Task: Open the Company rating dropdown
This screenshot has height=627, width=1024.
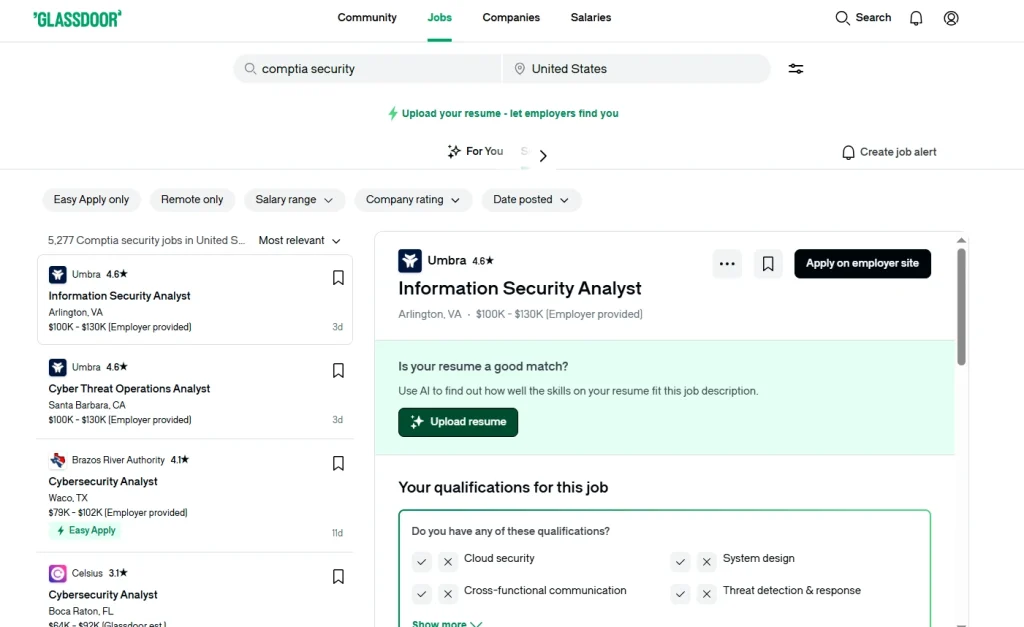Action: (413, 200)
